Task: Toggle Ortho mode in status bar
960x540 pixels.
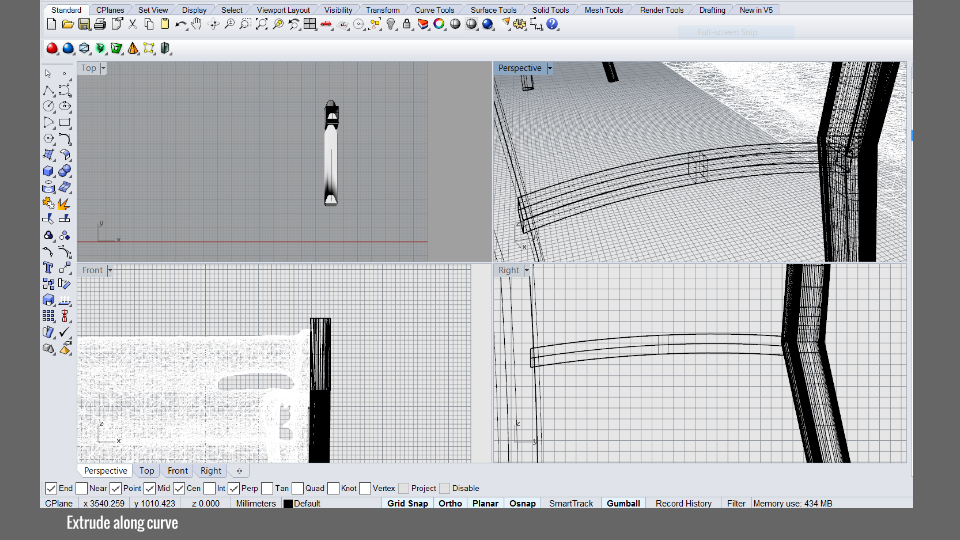Action: [x=450, y=503]
